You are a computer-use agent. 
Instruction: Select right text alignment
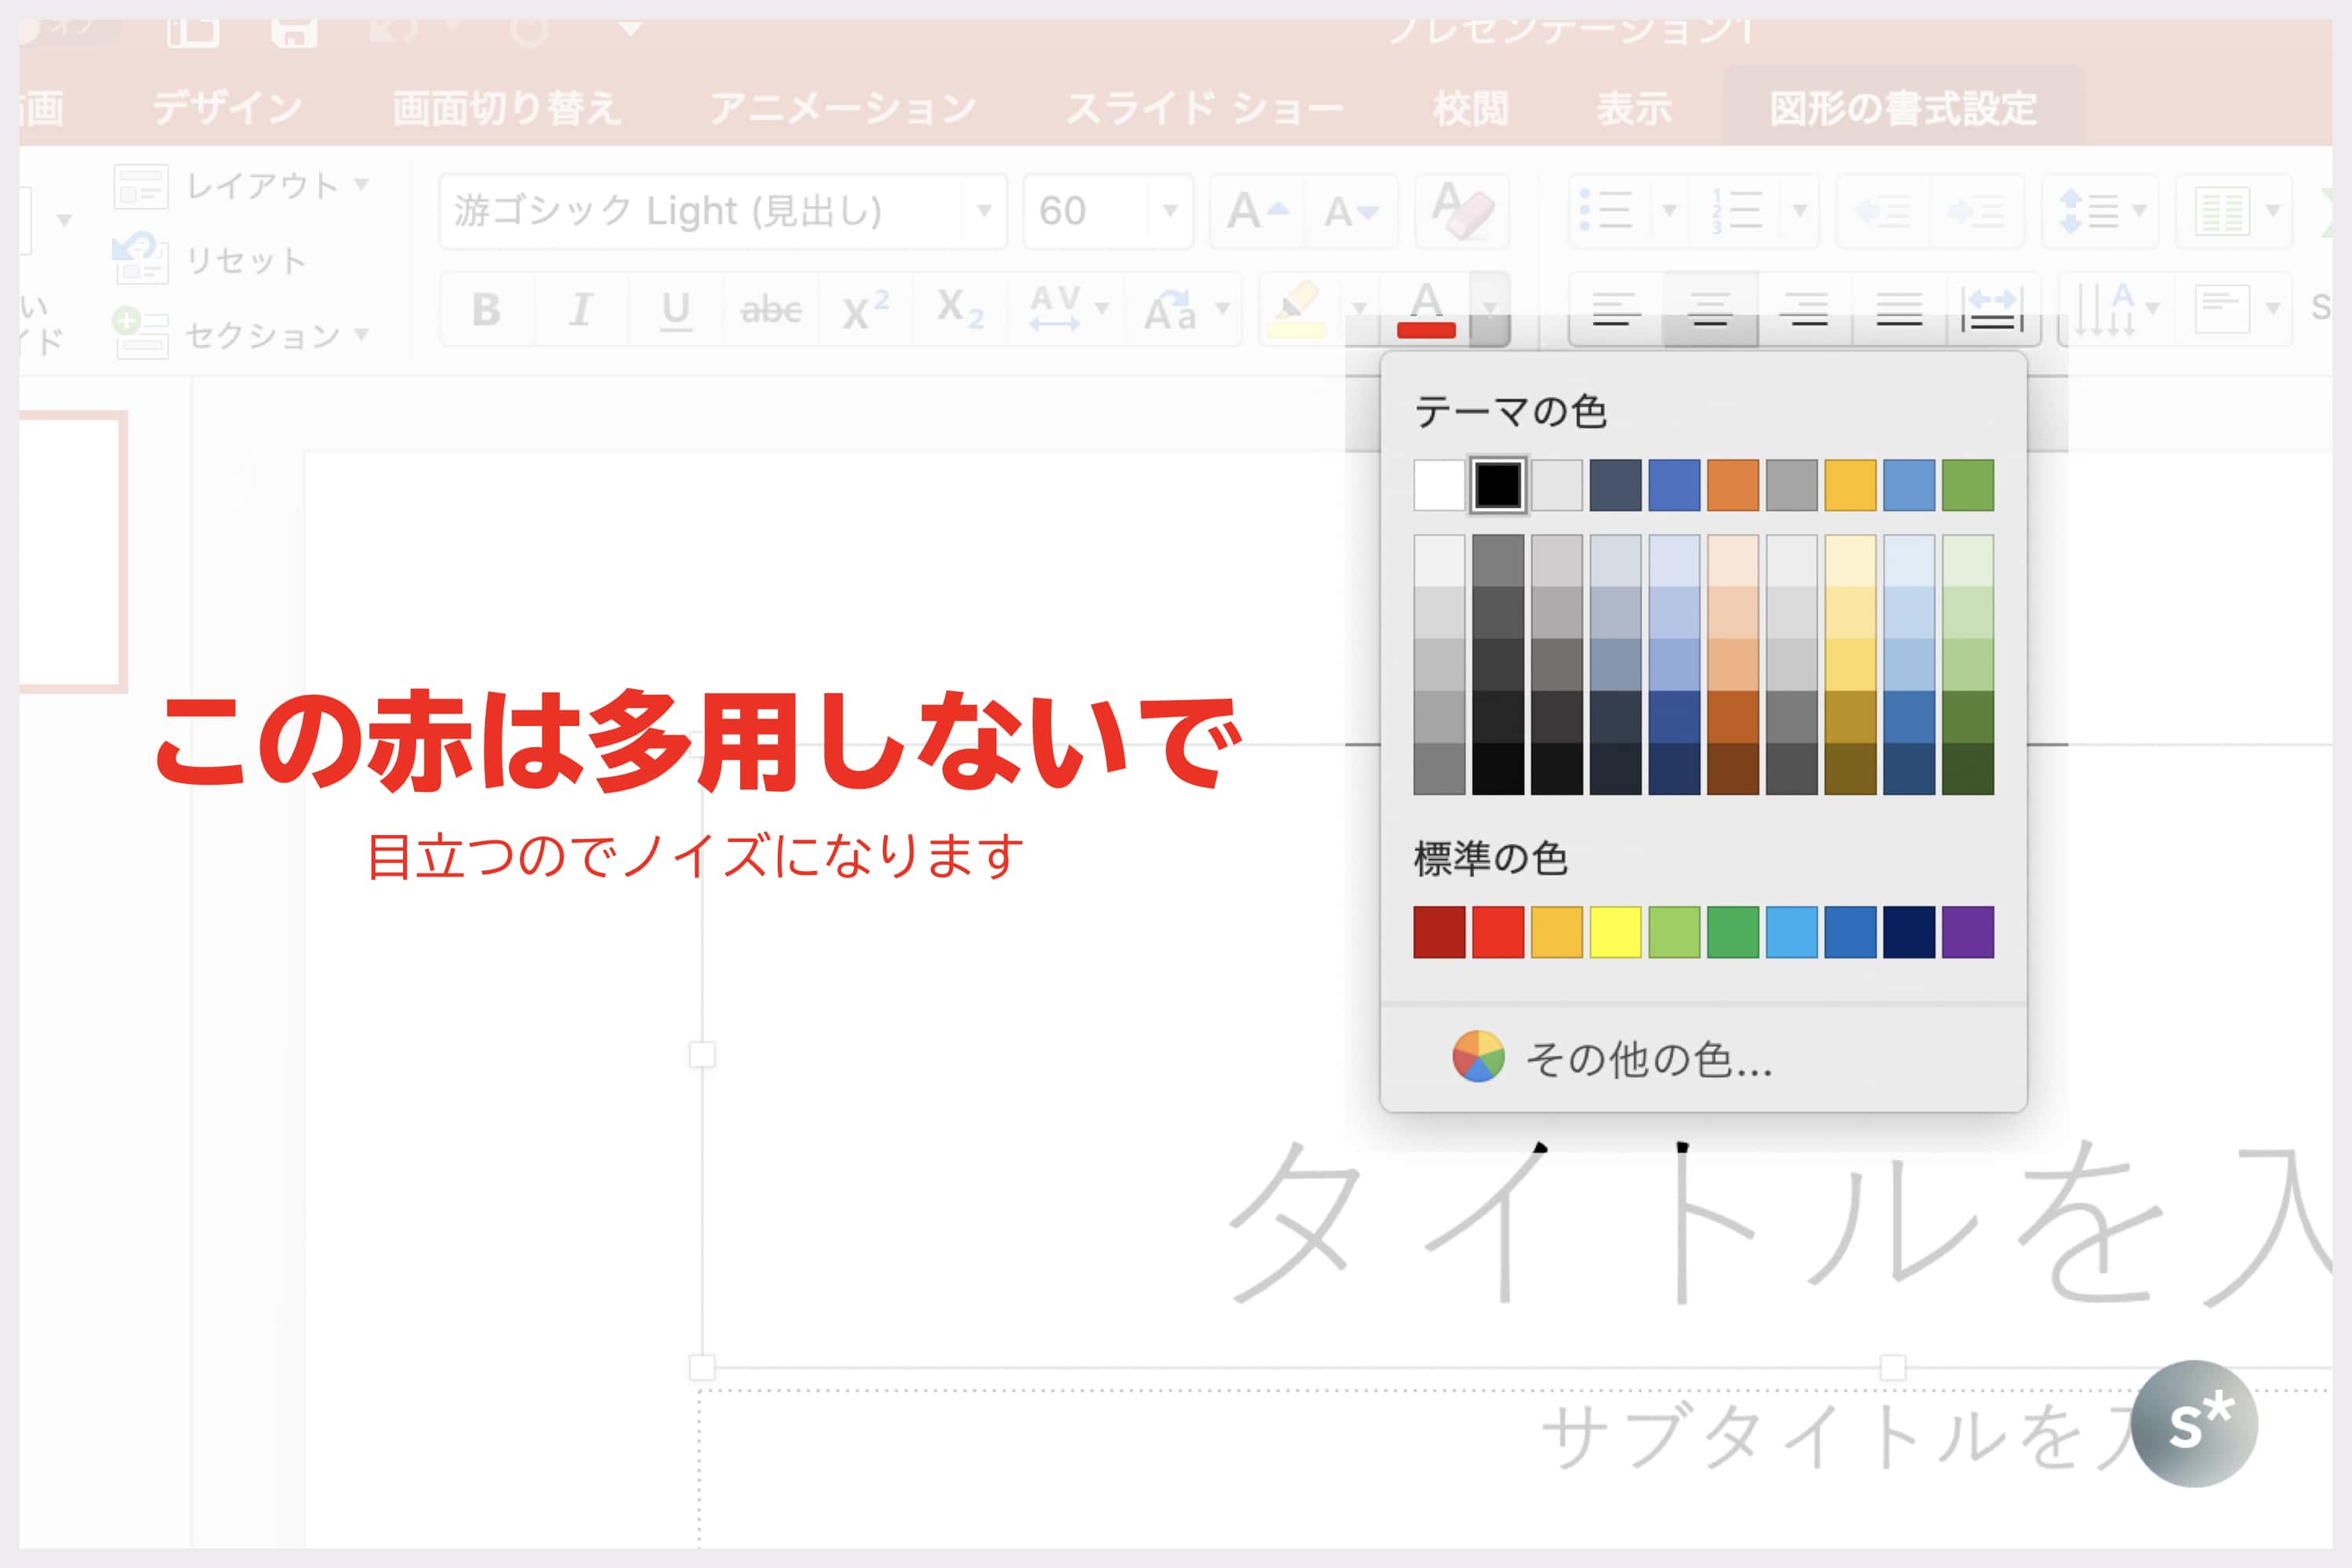pos(1805,310)
